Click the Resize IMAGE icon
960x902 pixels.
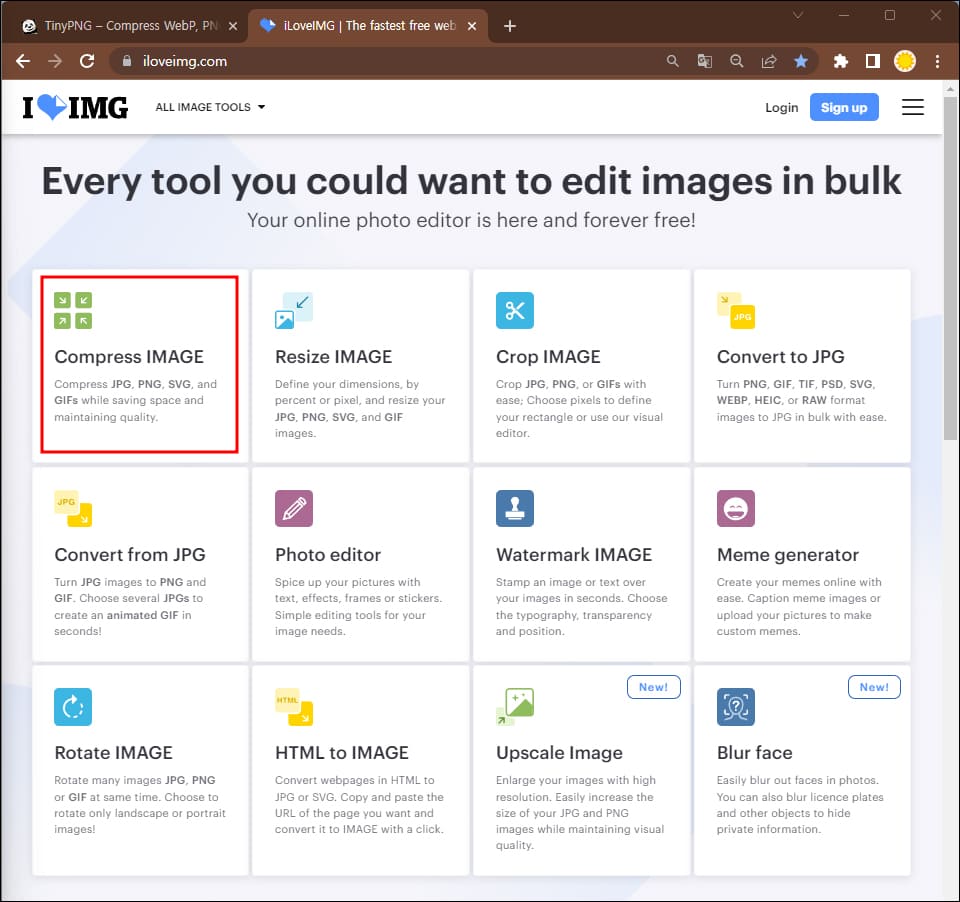point(294,310)
